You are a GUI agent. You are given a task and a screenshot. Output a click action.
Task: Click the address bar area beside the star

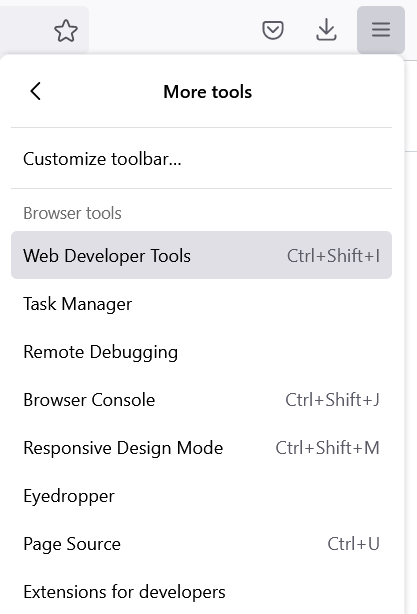23,31
